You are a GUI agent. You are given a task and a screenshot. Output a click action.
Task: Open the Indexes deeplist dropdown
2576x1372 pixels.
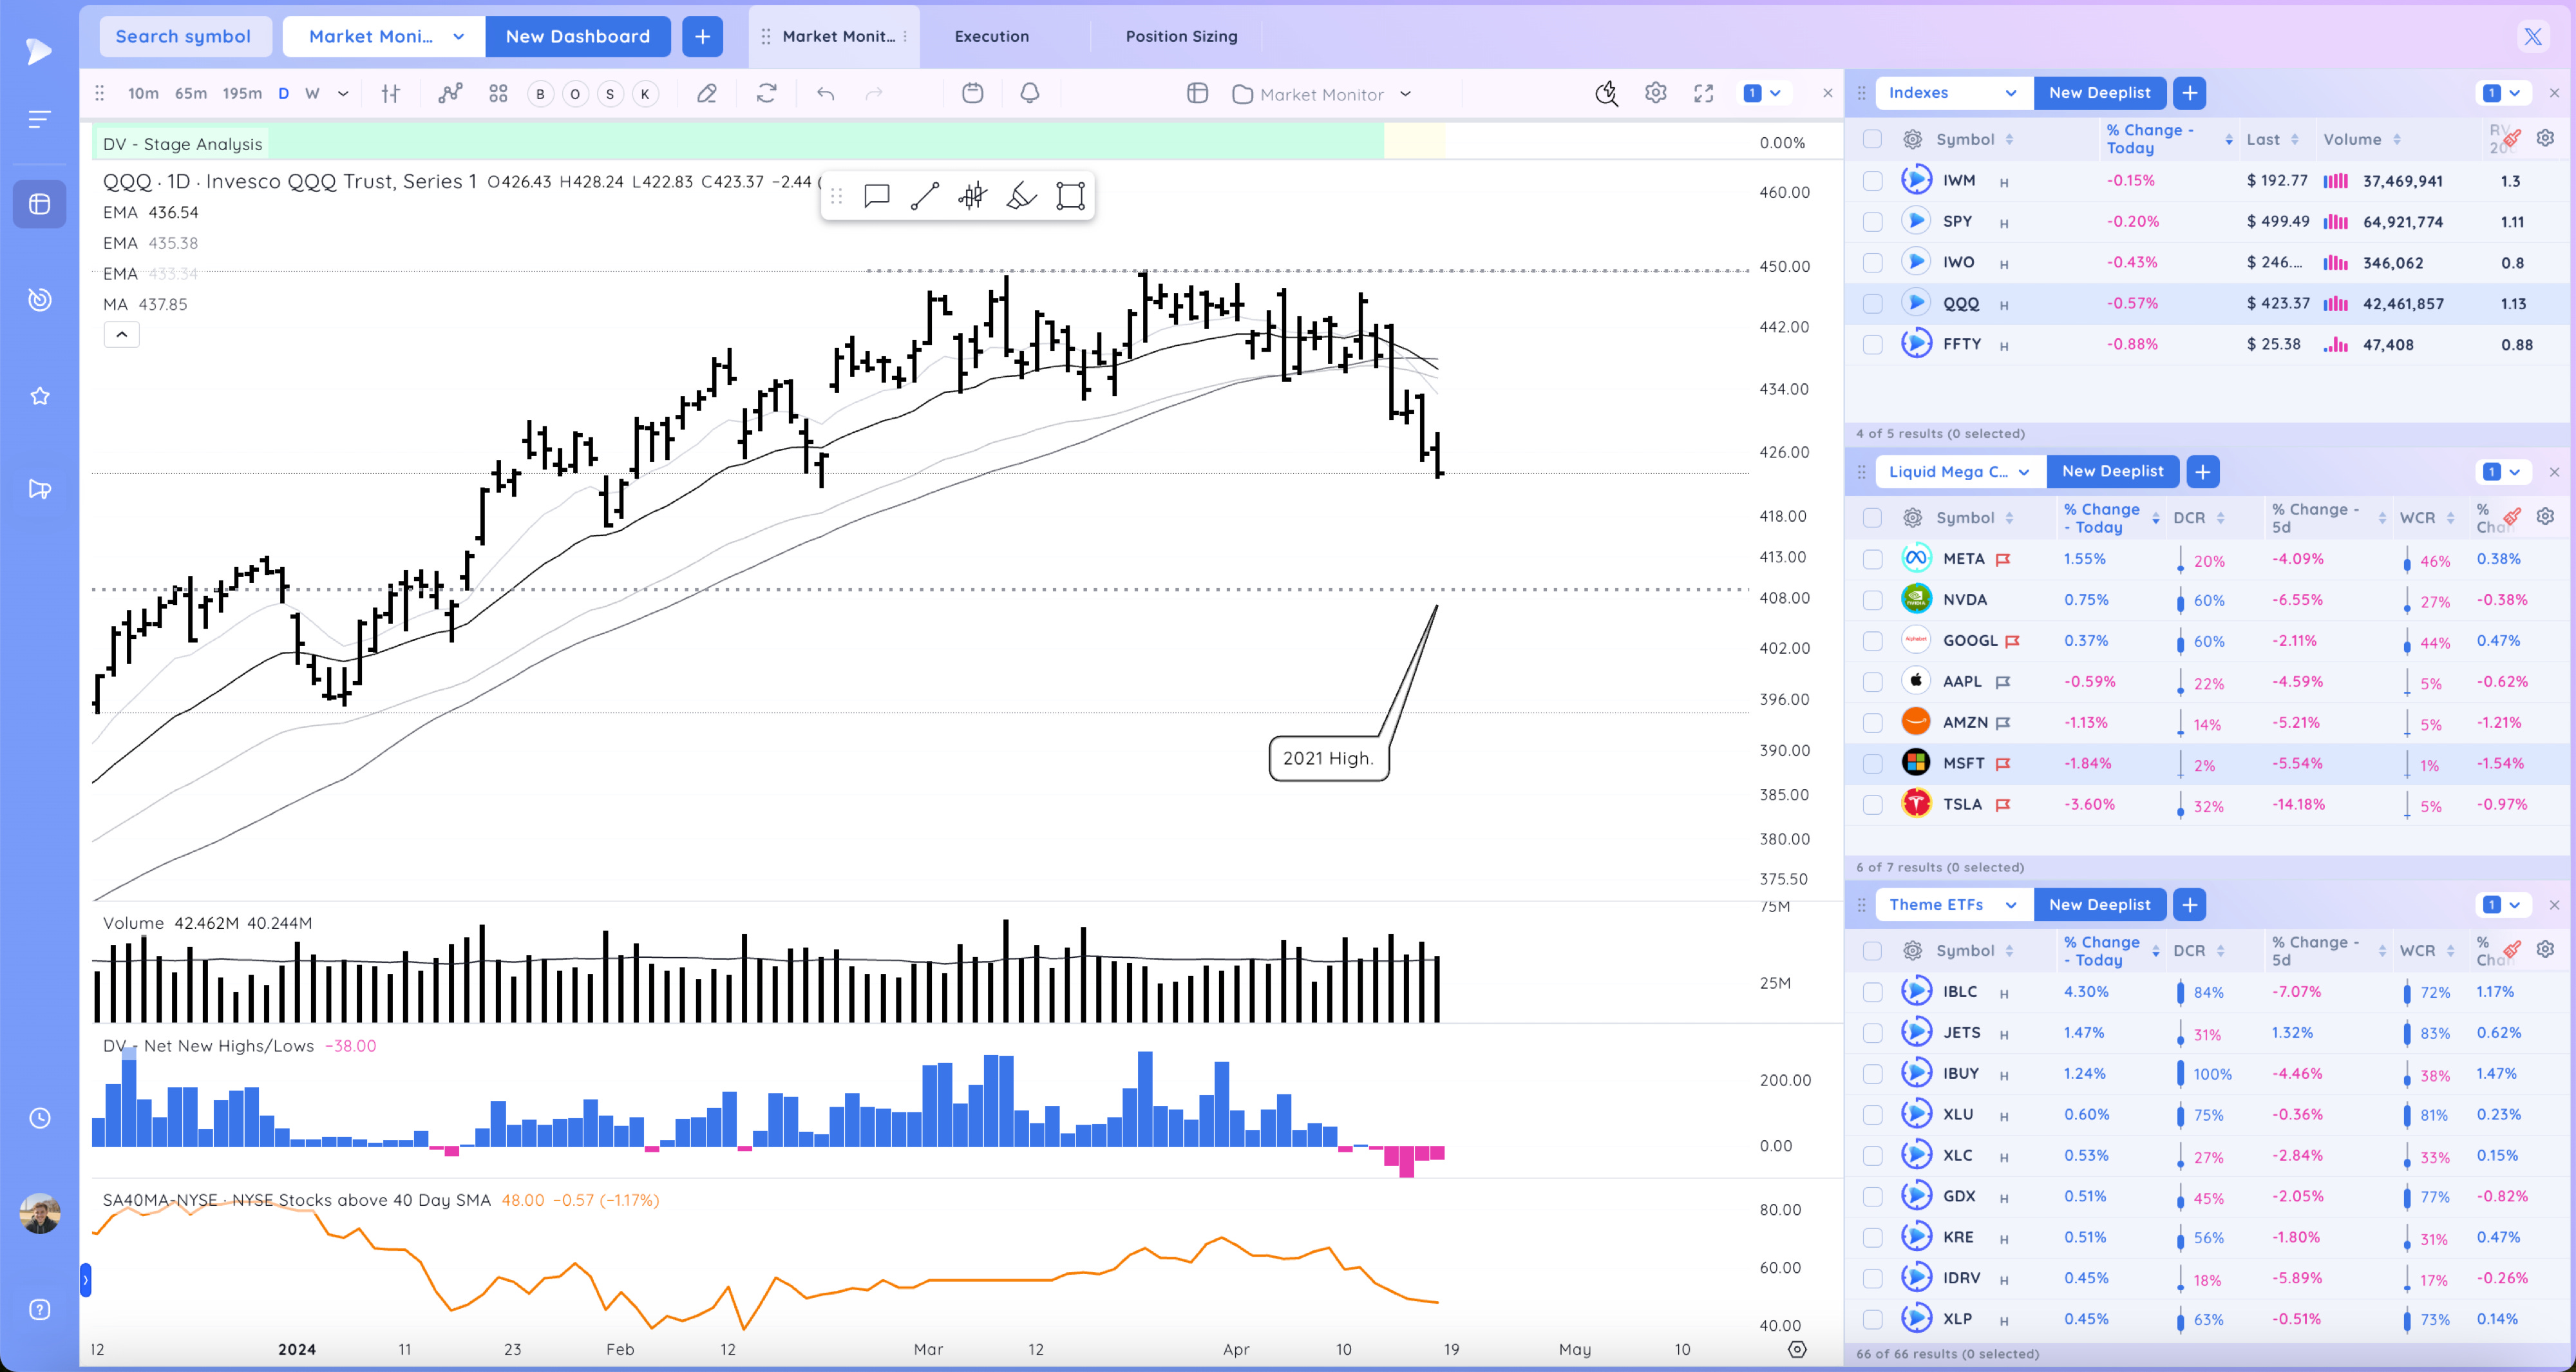1954,93
